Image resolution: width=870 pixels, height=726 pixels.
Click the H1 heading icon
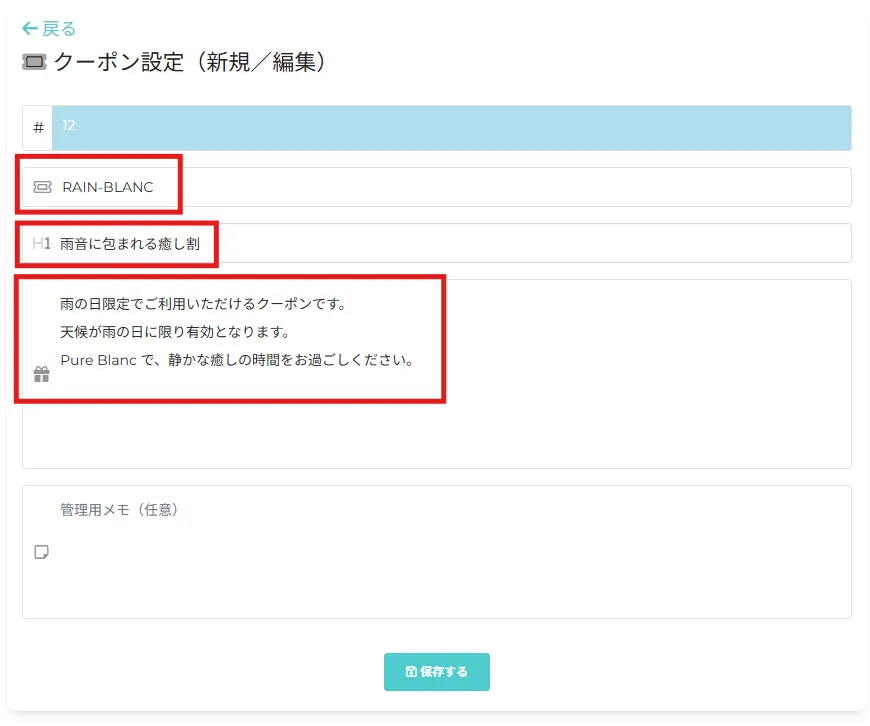[41, 243]
